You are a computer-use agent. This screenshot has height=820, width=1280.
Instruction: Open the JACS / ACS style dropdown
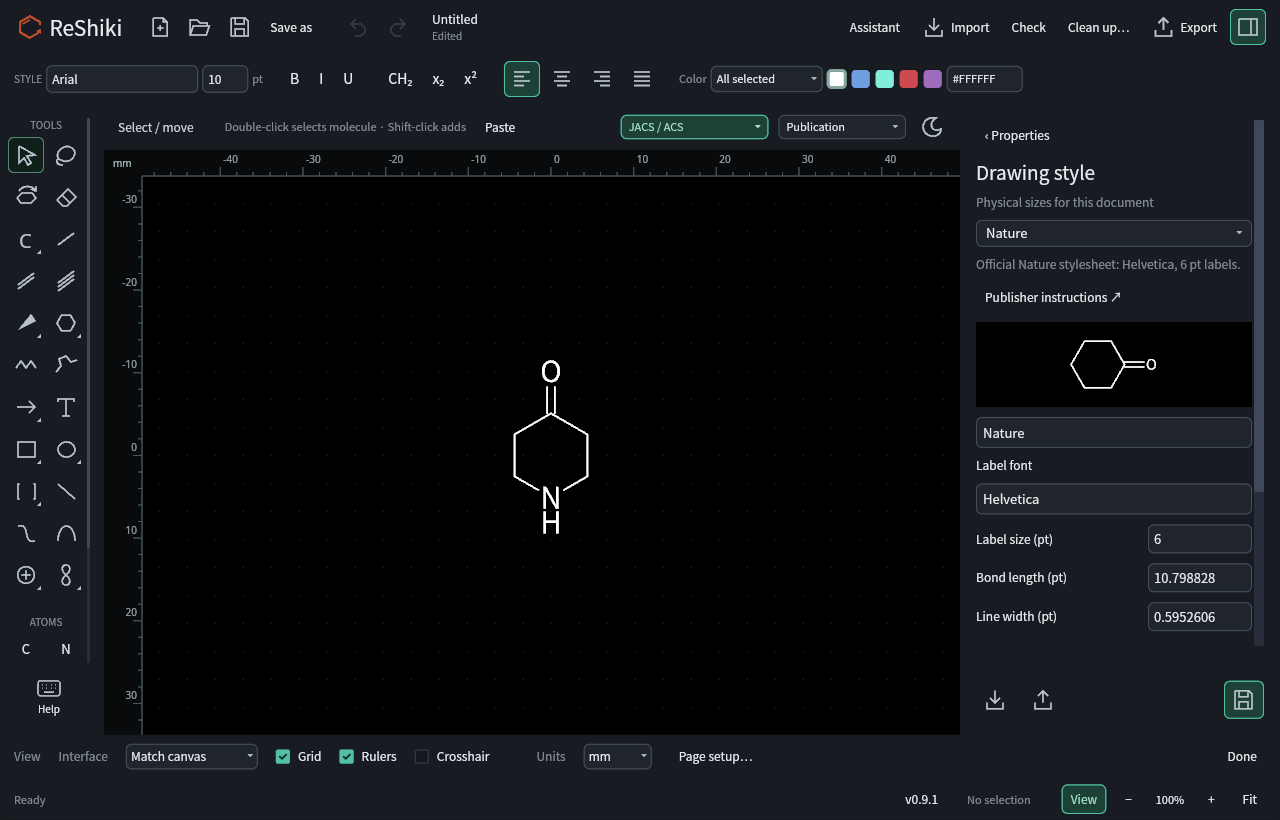click(x=695, y=127)
